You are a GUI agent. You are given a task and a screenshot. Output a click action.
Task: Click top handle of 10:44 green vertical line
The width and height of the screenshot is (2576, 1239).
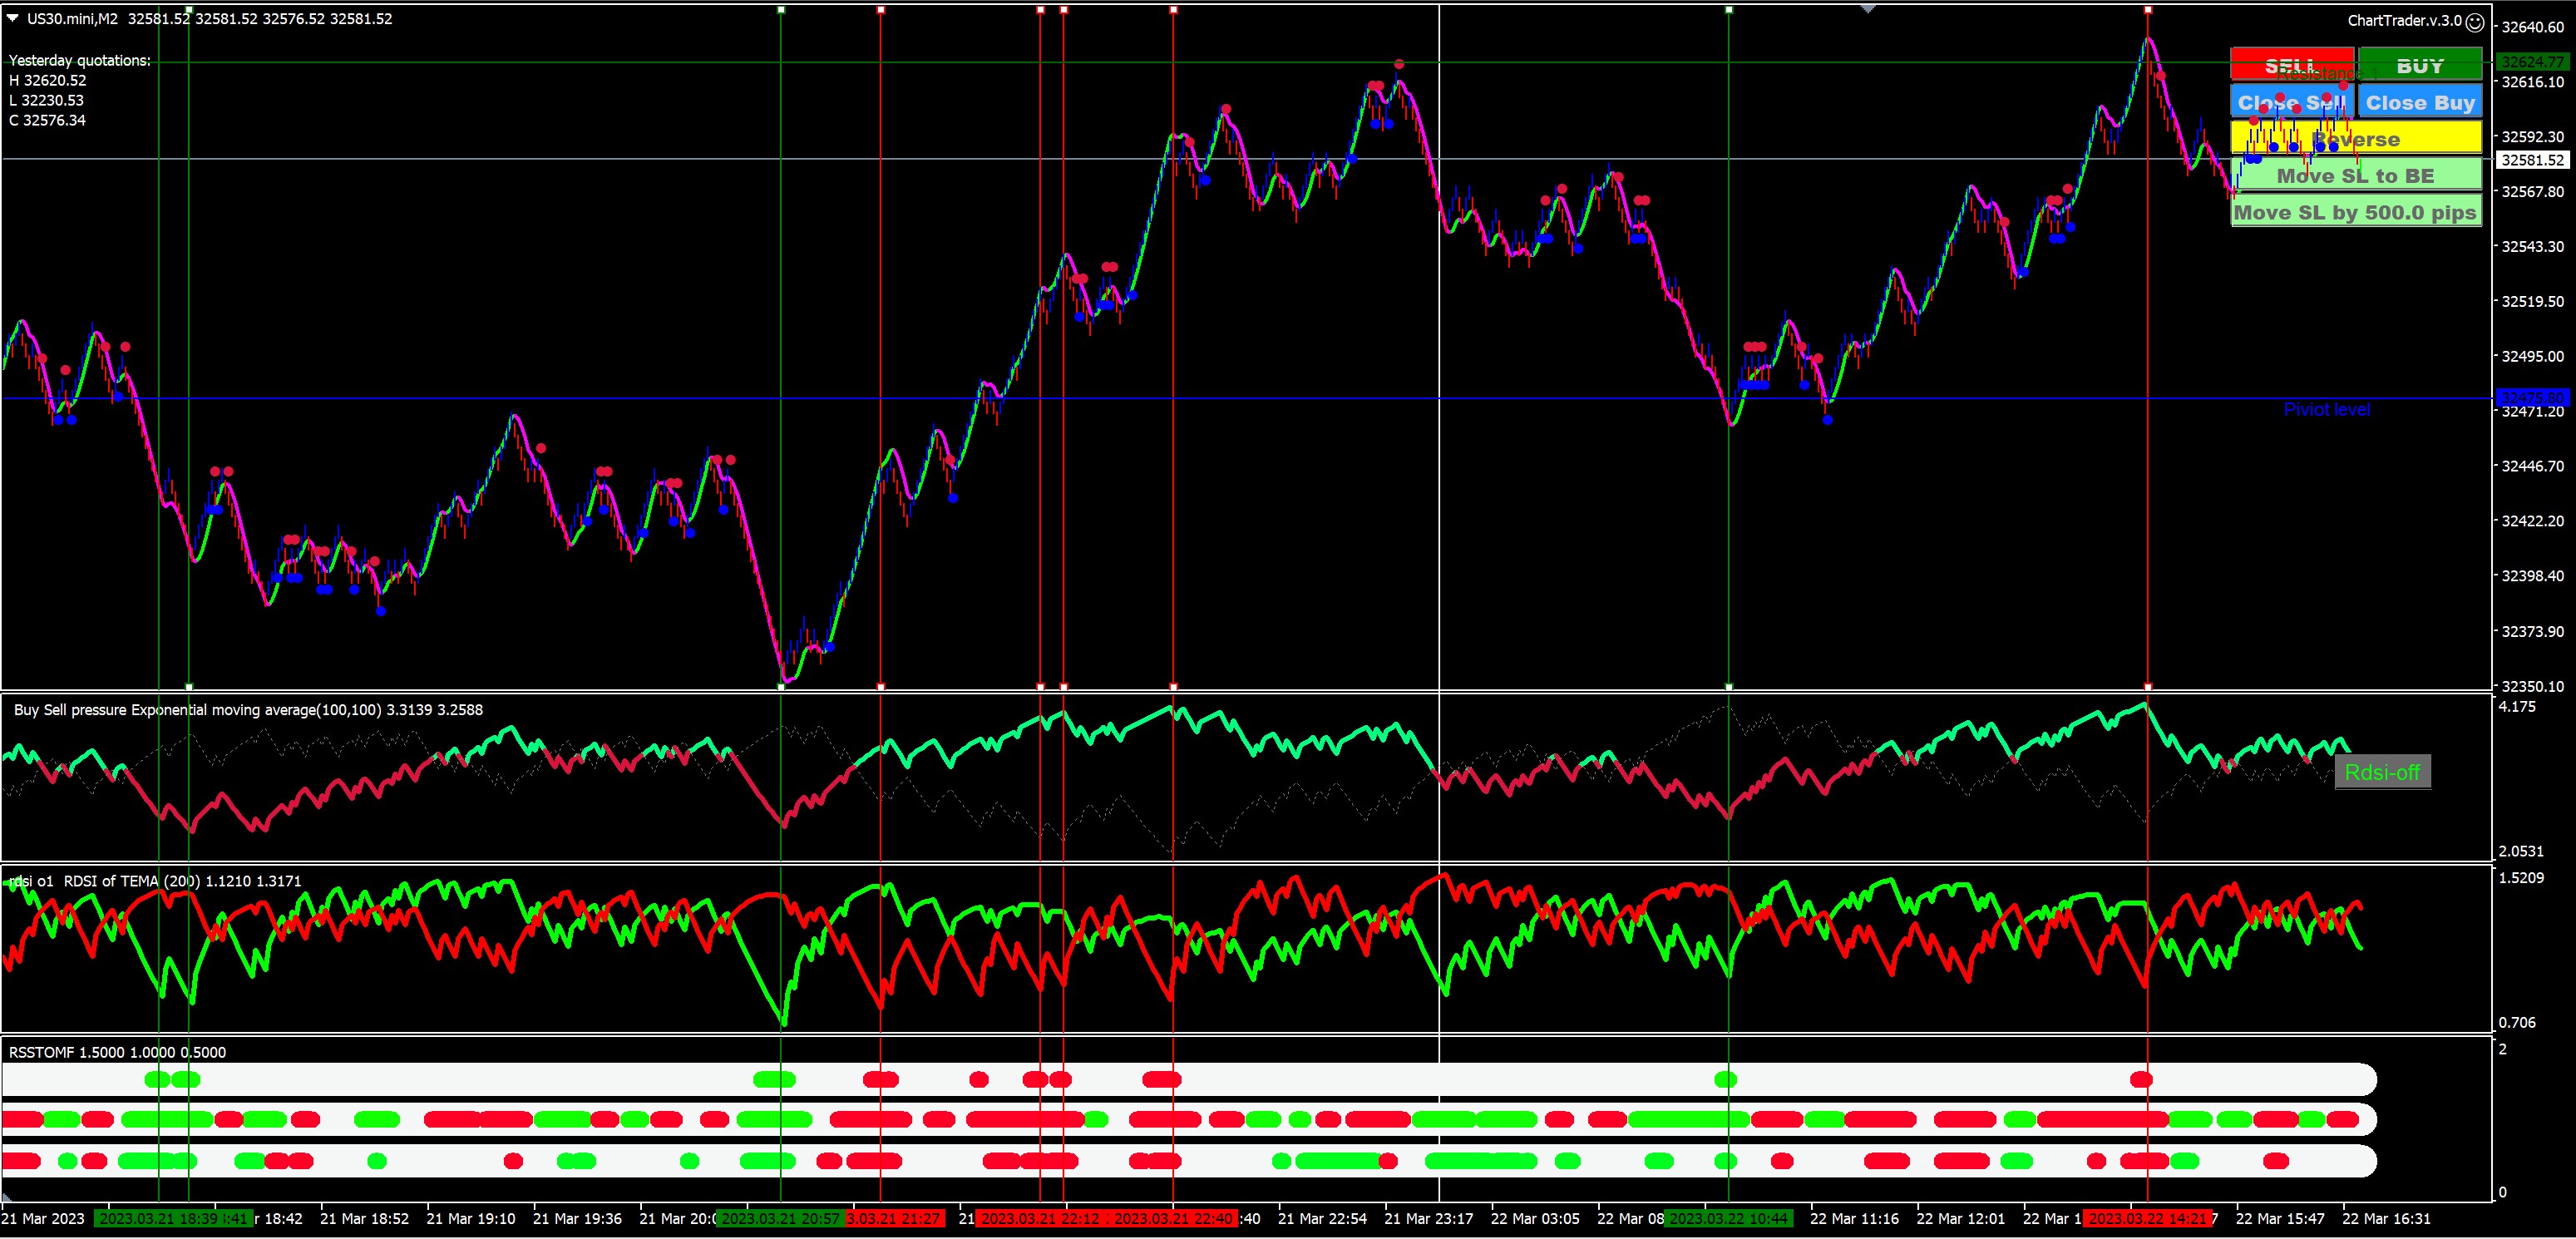1729,10
